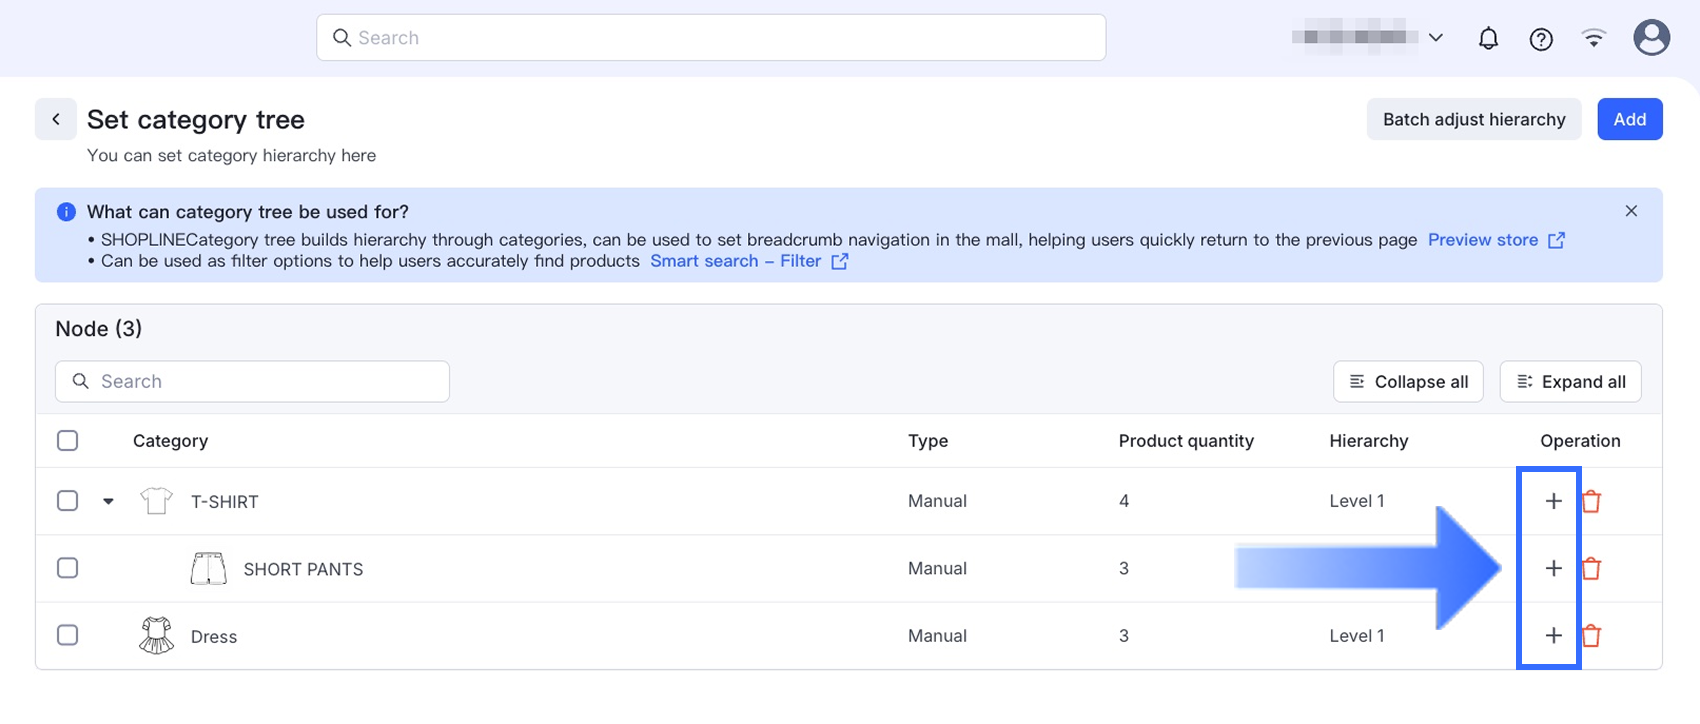Collapse the T-SHIRT category tree arrow
The height and width of the screenshot is (724, 1700).
(x=108, y=502)
